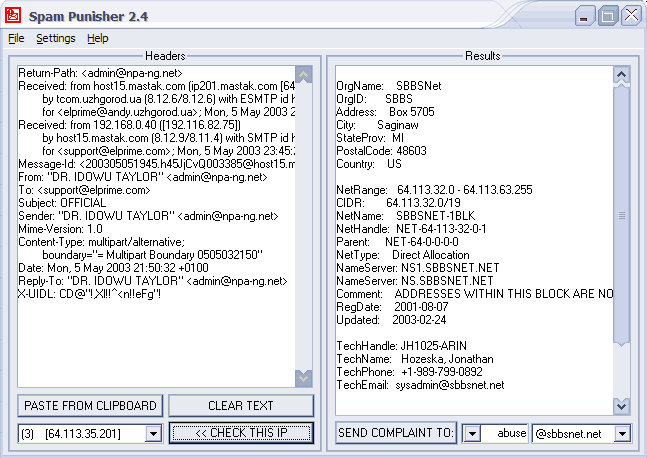
Task: Click the CHECK THIS IP button
Action: (241, 433)
